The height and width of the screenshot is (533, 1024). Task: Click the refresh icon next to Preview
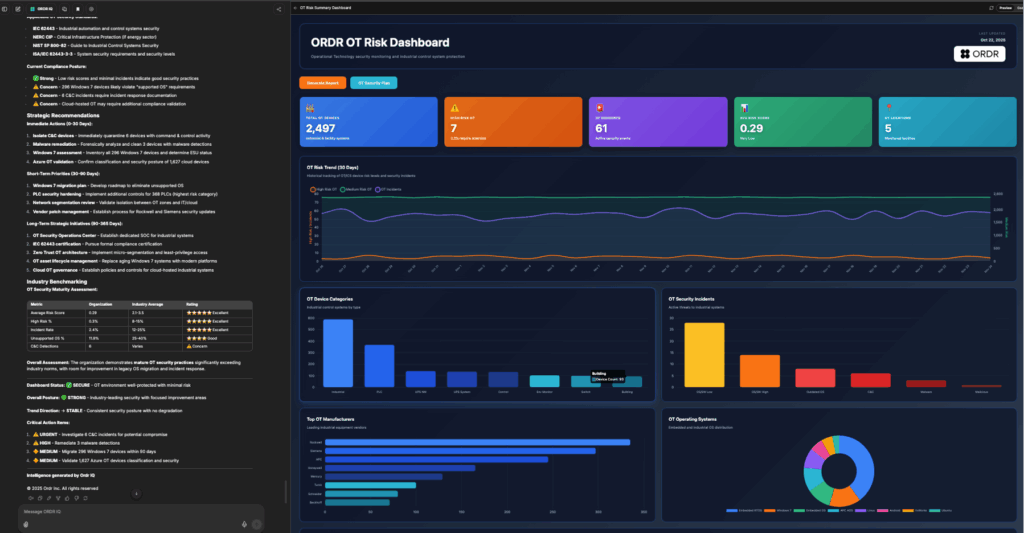pyautogui.click(x=989, y=7)
